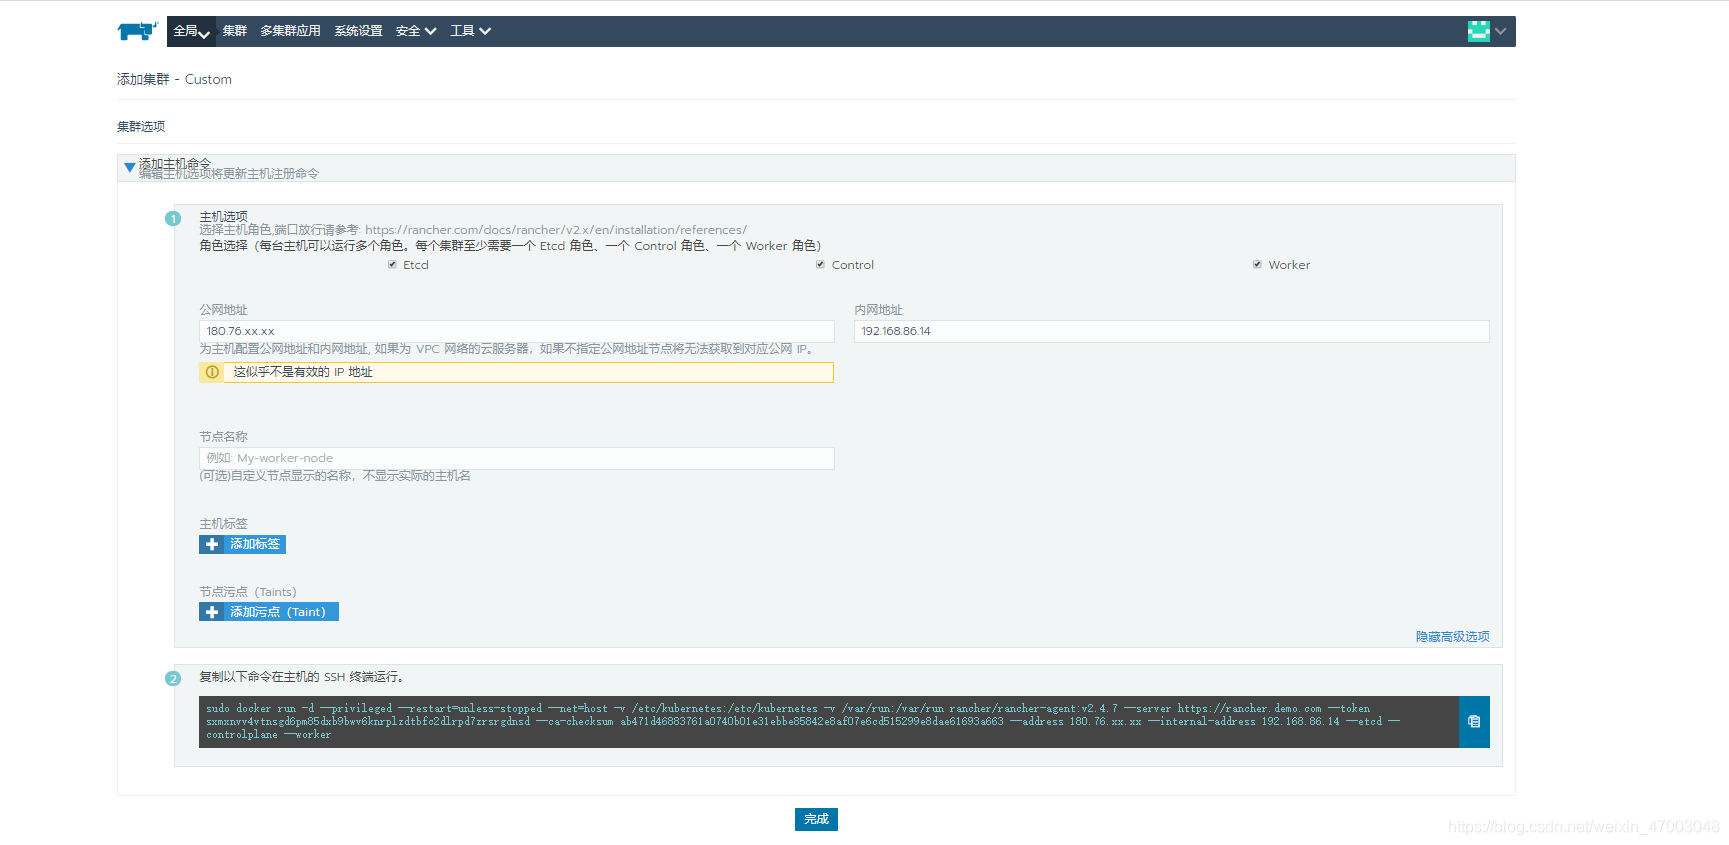Click the warning icon in IP alert
Image resolution: width=1729 pixels, height=845 pixels.
212,372
